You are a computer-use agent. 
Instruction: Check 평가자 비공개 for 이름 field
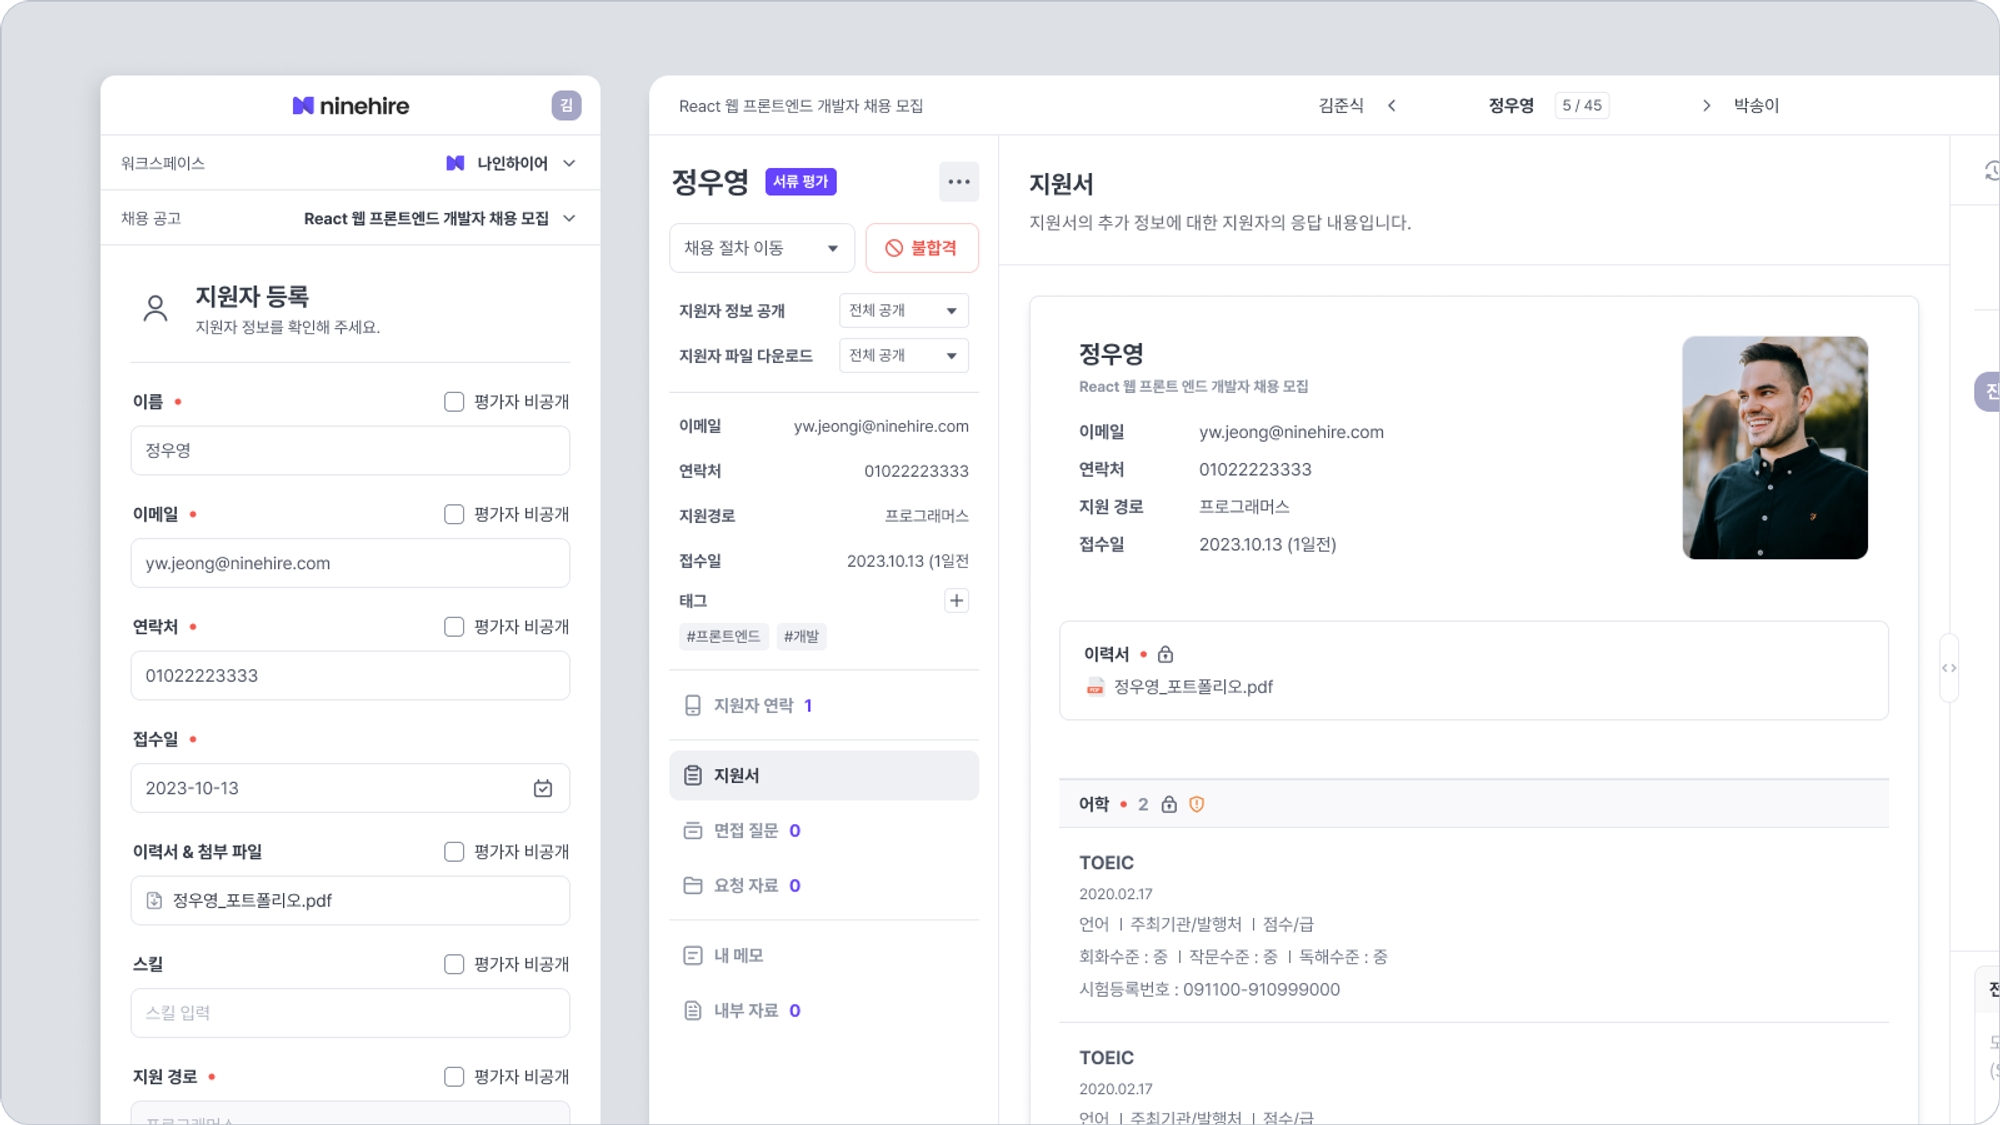[454, 402]
